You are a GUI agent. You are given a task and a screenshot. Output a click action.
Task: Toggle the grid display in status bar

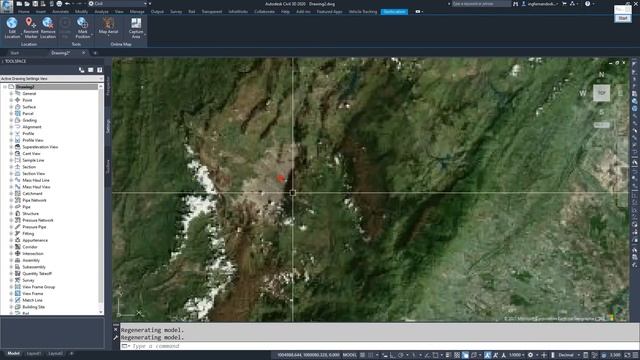coord(362,355)
